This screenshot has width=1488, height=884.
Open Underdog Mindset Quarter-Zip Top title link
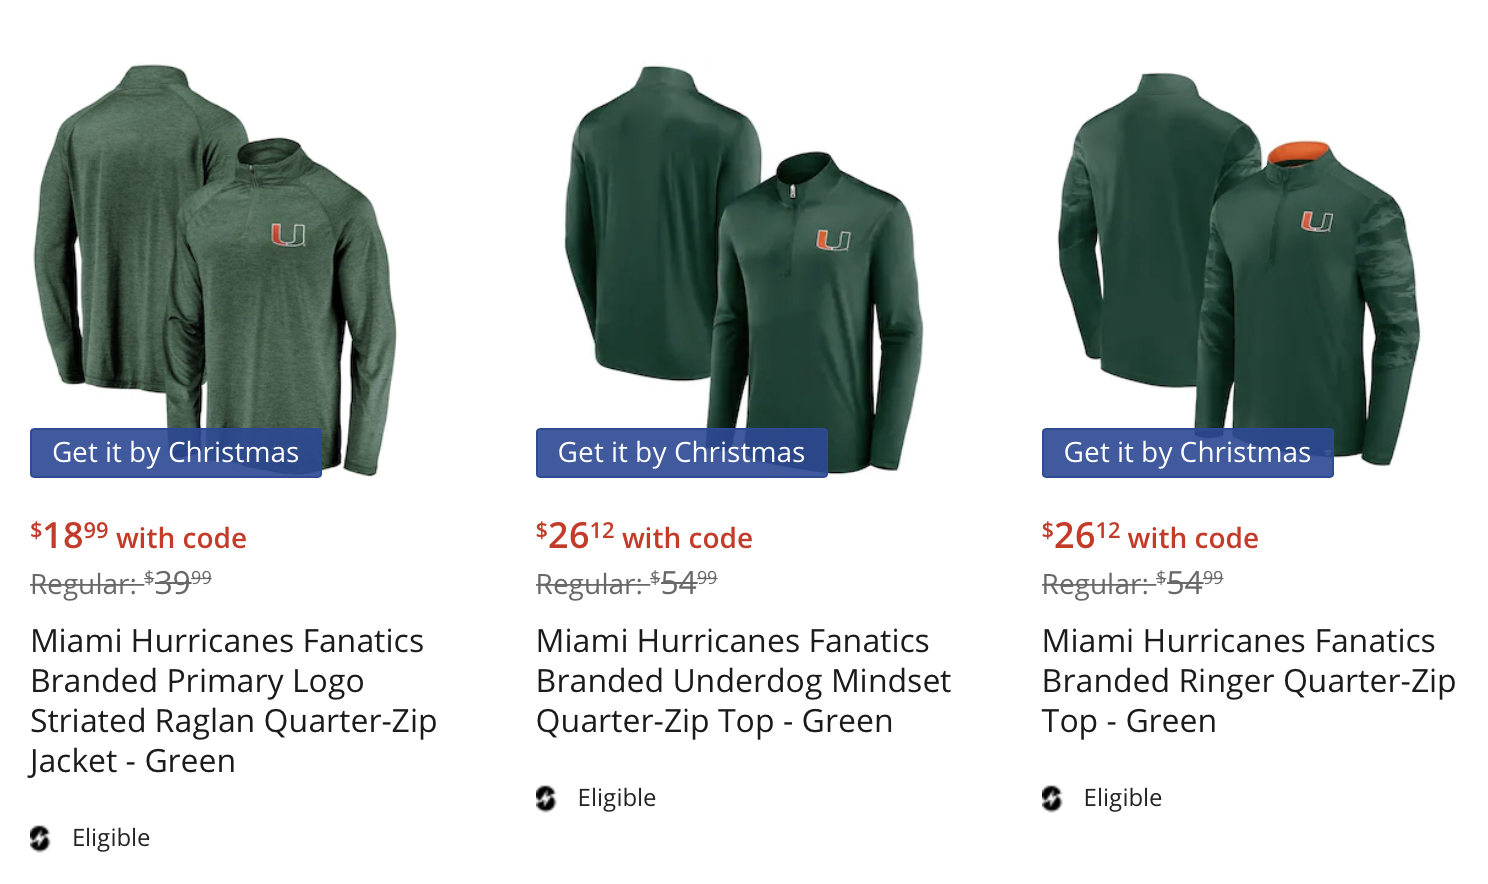[743, 680]
